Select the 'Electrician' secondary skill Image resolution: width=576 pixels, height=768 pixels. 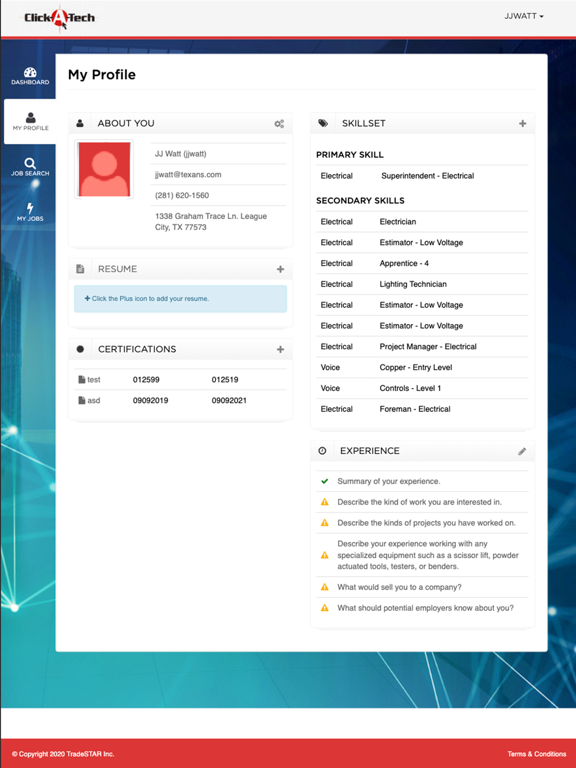point(398,222)
